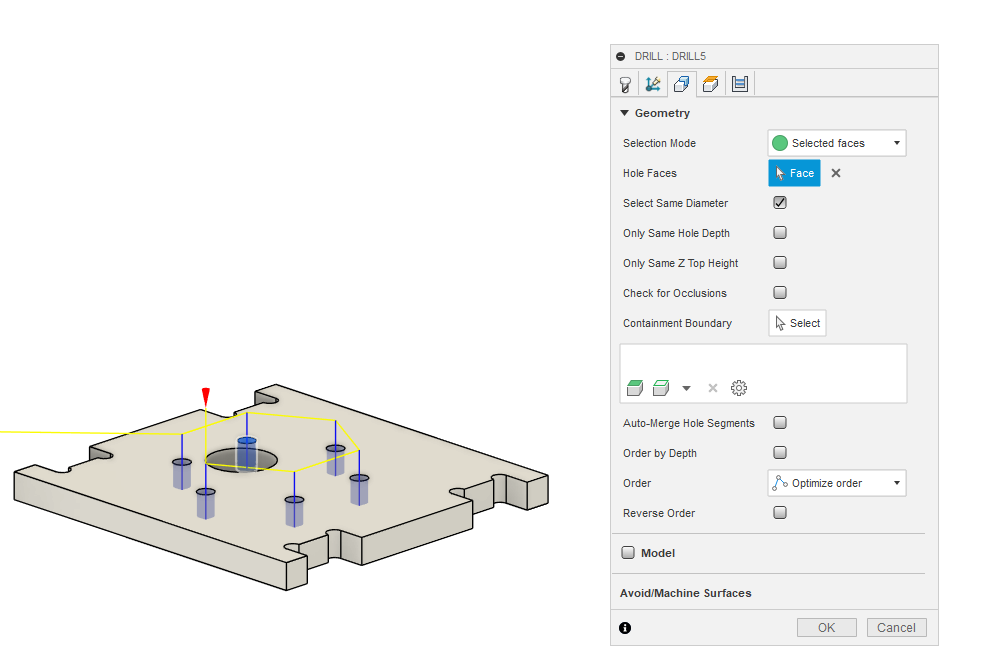Click the first green cube selection icon
Image resolution: width=987 pixels, height=665 pixels.
click(635, 388)
